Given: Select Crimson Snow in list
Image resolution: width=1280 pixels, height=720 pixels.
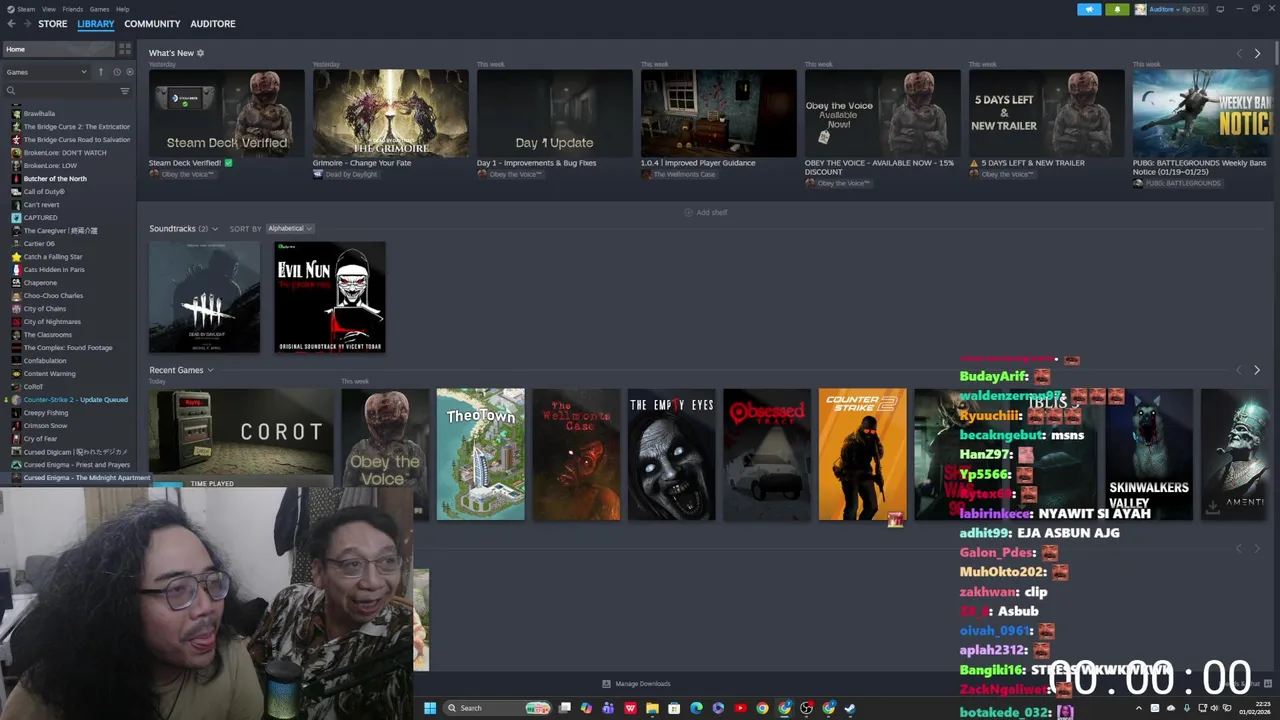Looking at the screenshot, I should 45,426.
